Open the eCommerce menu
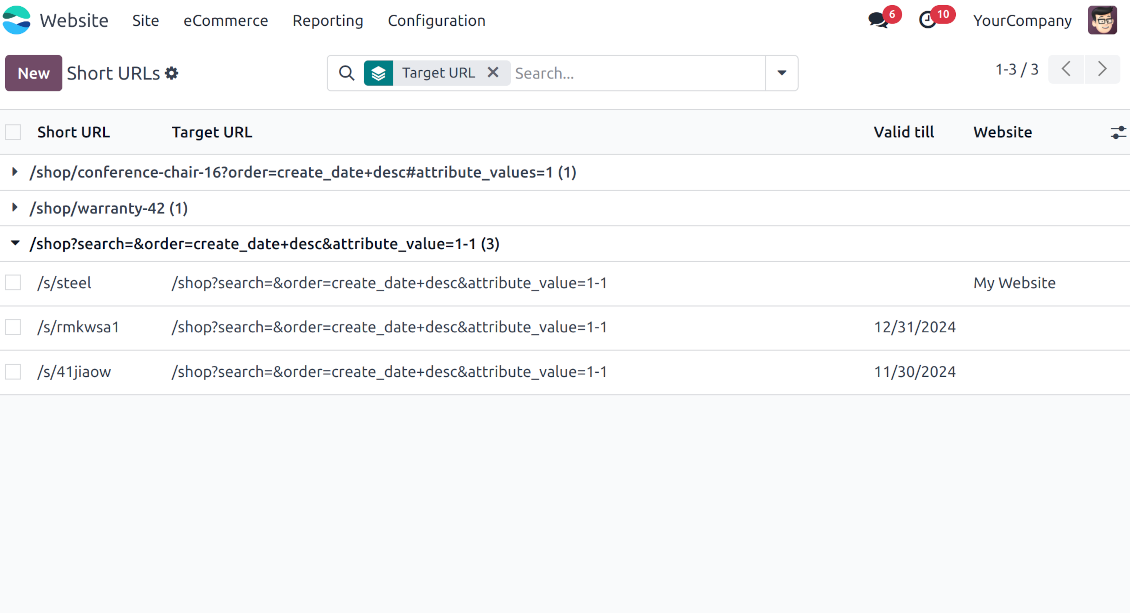1130x613 pixels. click(x=225, y=21)
